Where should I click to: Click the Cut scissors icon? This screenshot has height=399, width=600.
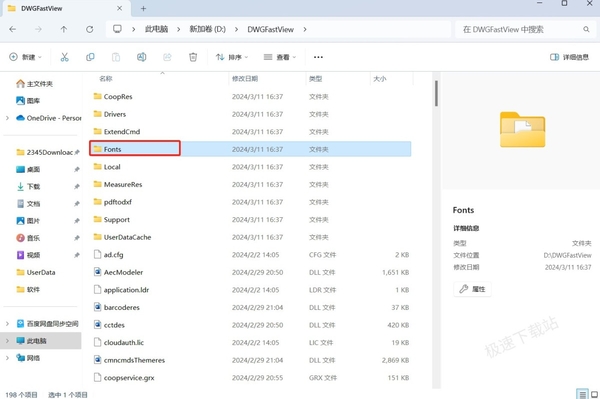pyautogui.click(x=64, y=57)
